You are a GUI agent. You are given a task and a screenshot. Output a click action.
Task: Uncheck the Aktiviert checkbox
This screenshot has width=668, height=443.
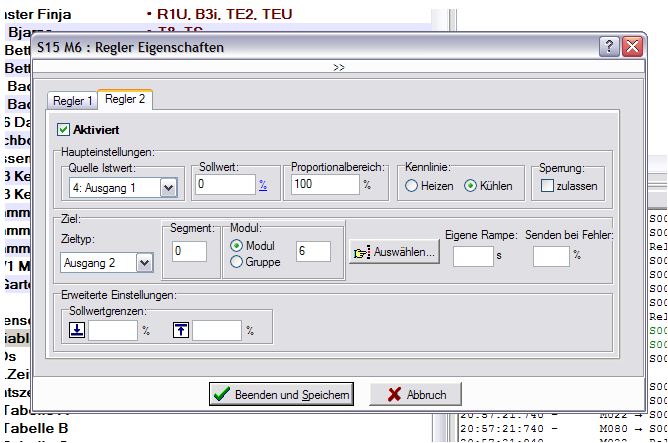tap(64, 129)
